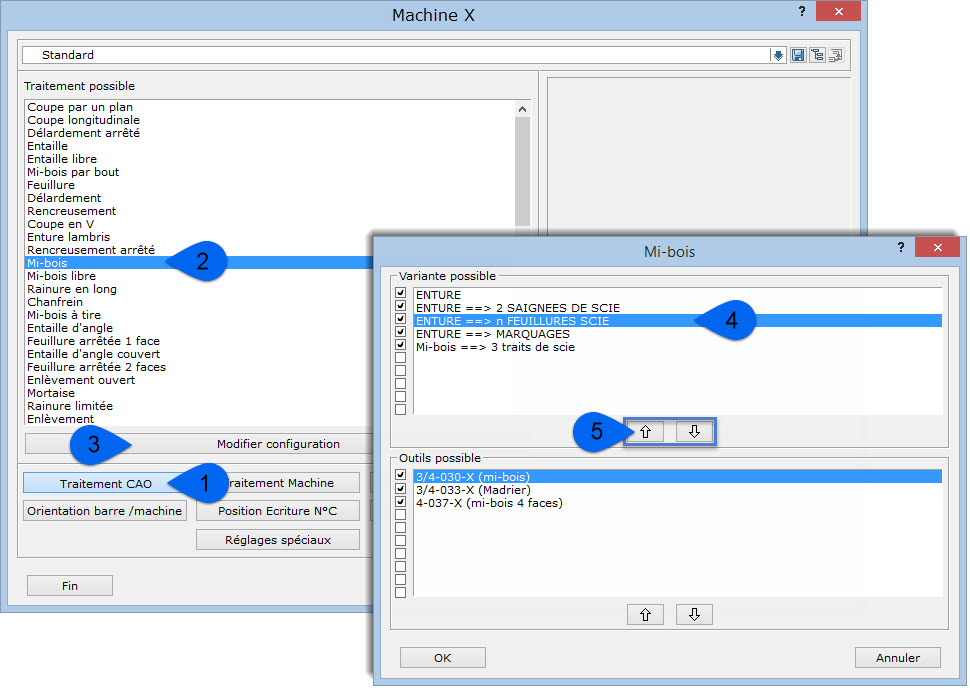Select ENTURE ==> MARQUAGES variant entry
970x688 pixels.
tap(492, 334)
